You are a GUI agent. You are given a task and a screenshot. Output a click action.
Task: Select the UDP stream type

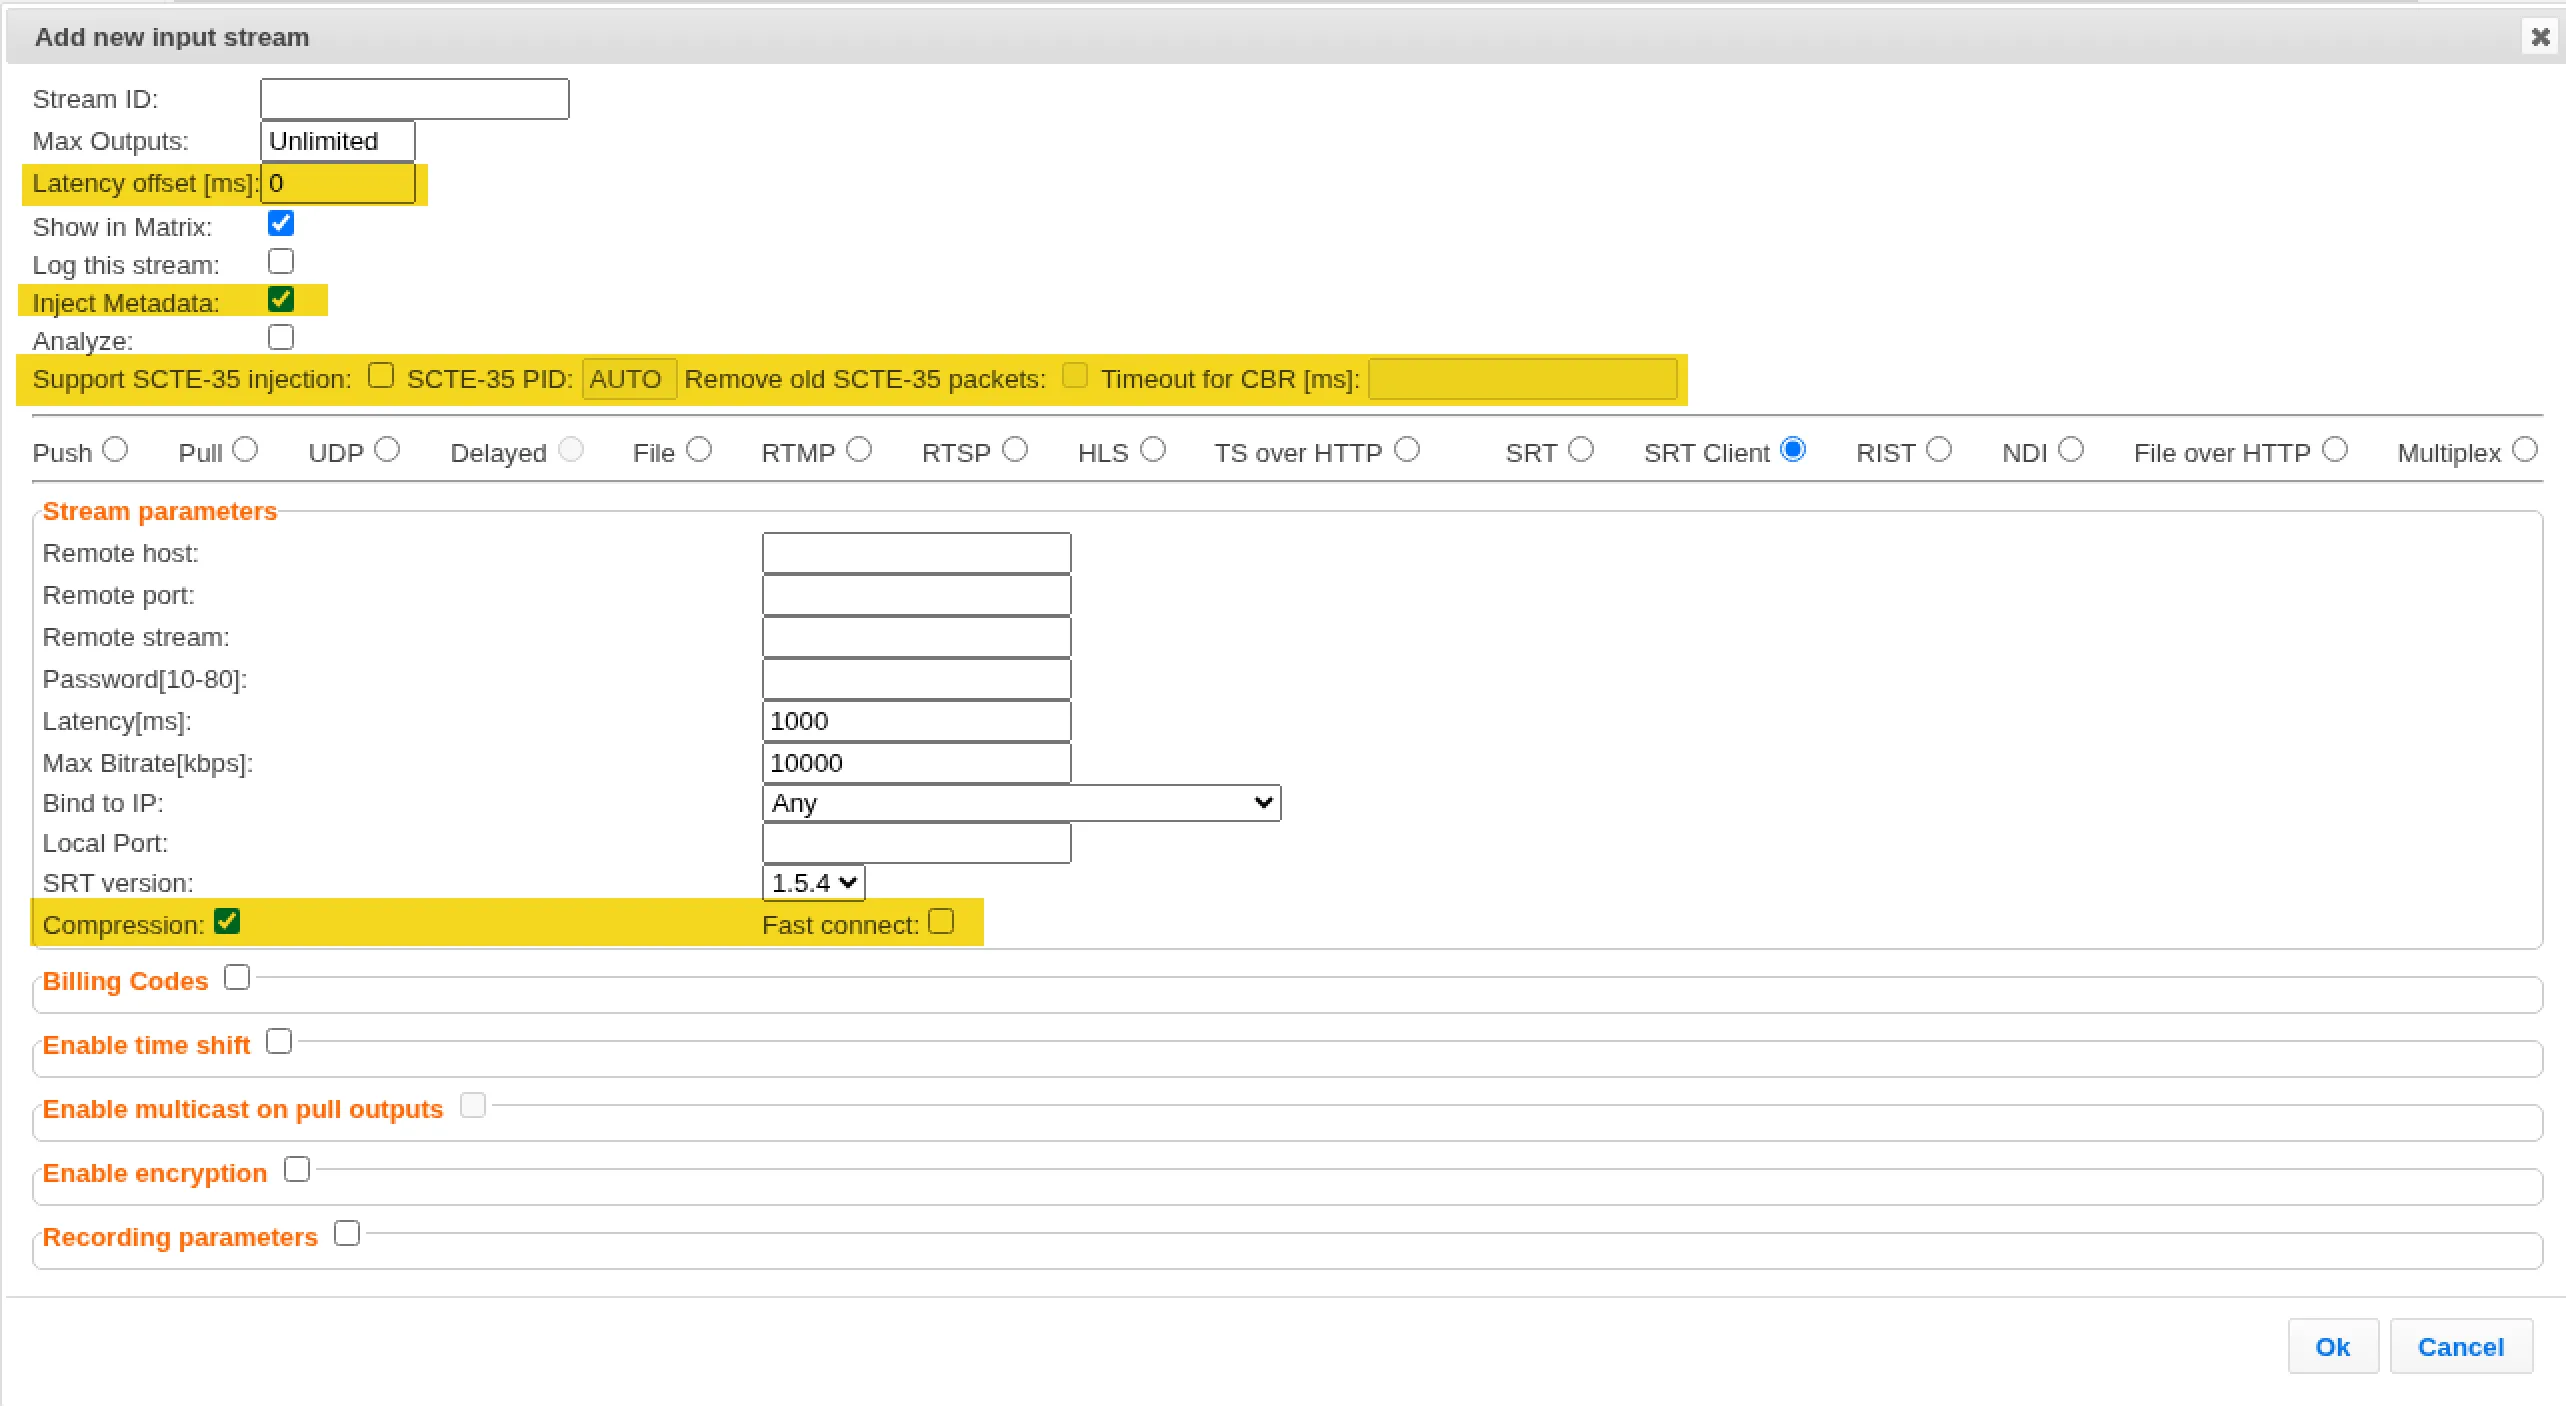click(x=388, y=450)
